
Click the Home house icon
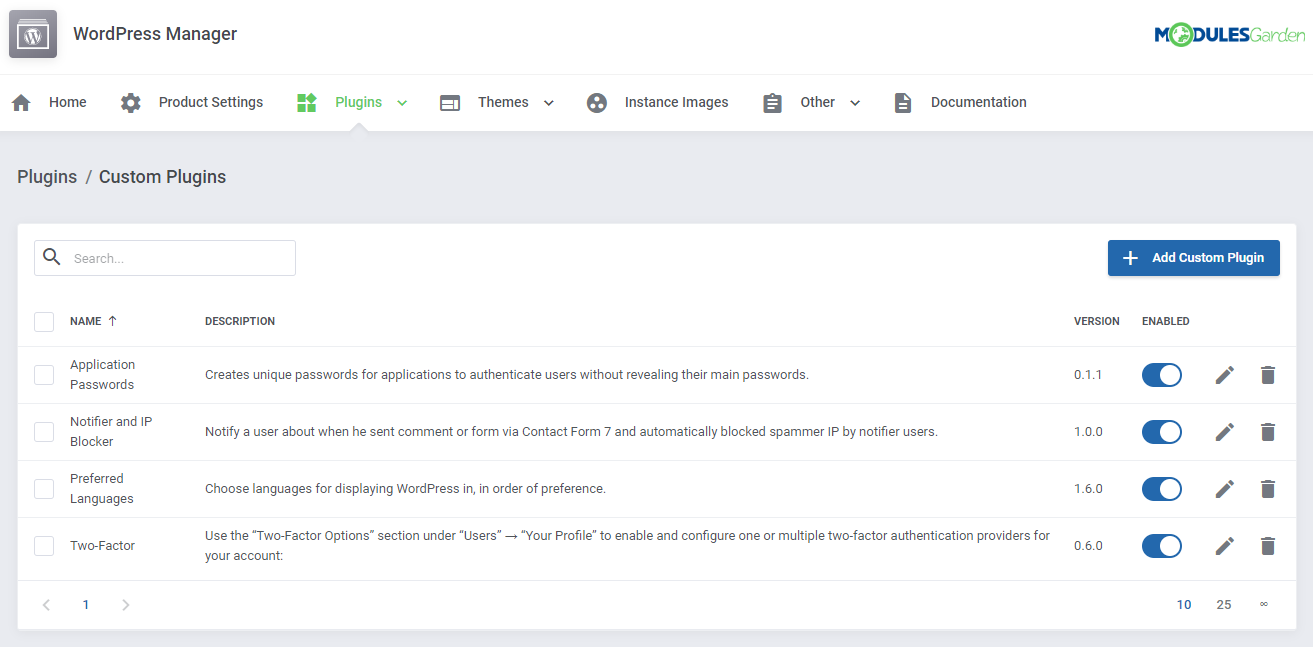[x=21, y=103]
